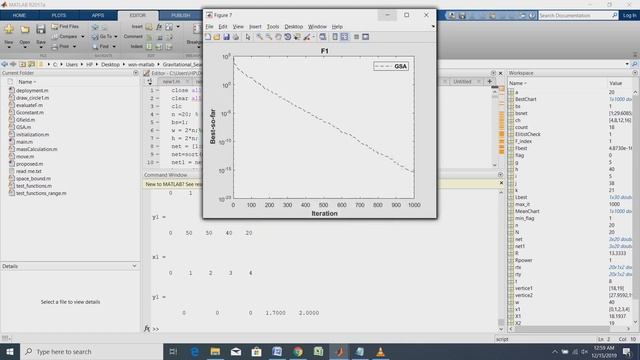Screen dimensions: 640x360
Task: Select the GSA.m file in Current Folder
Action: click(x=24, y=127)
